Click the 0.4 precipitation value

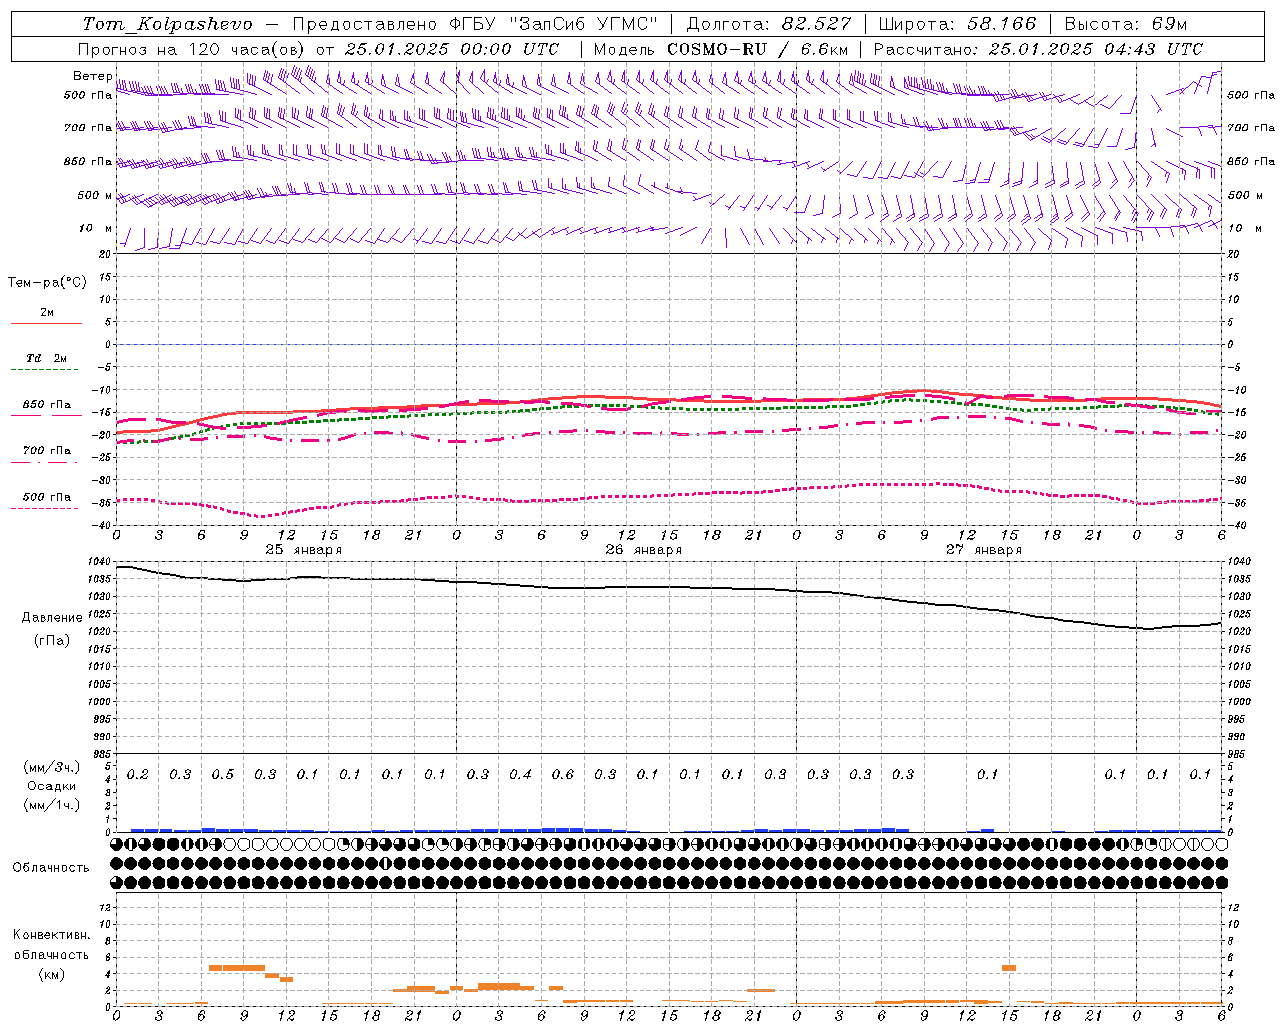pos(520,774)
